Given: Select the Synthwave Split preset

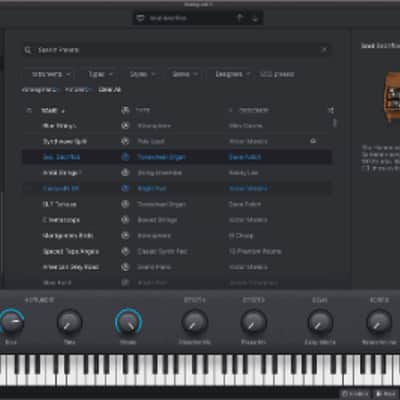Looking at the screenshot, I should pyautogui.click(x=65, y=141).
